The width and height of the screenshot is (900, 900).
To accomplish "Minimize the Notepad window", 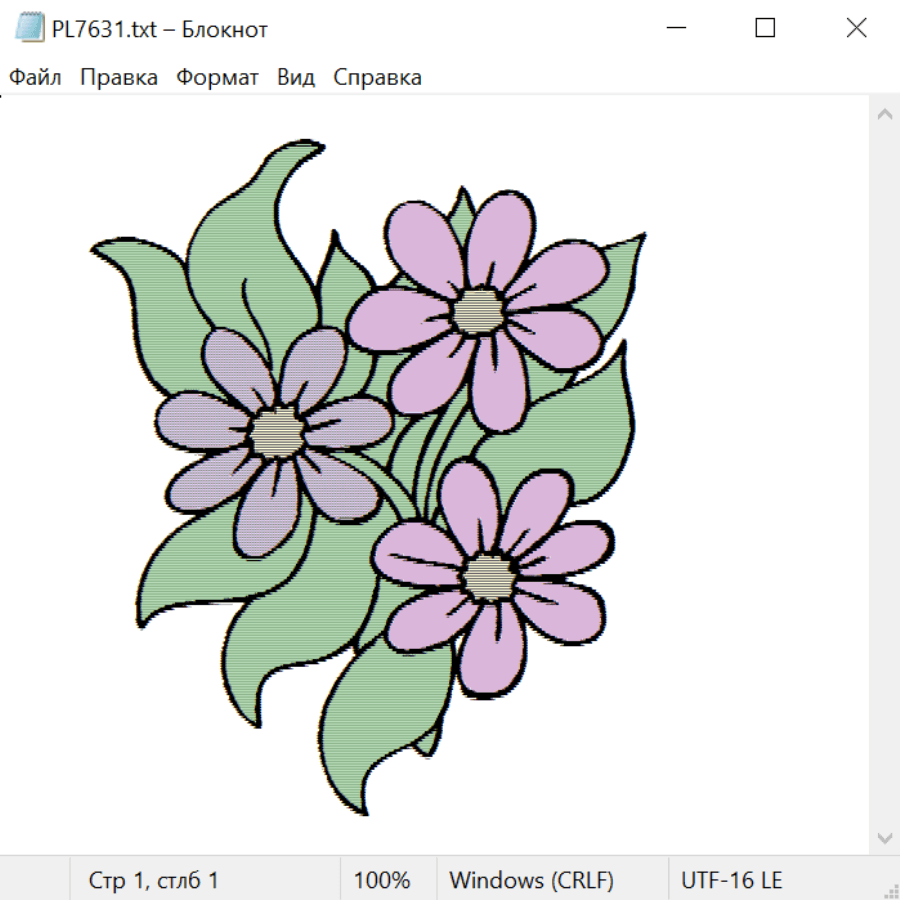I will (x=673, y=28).
